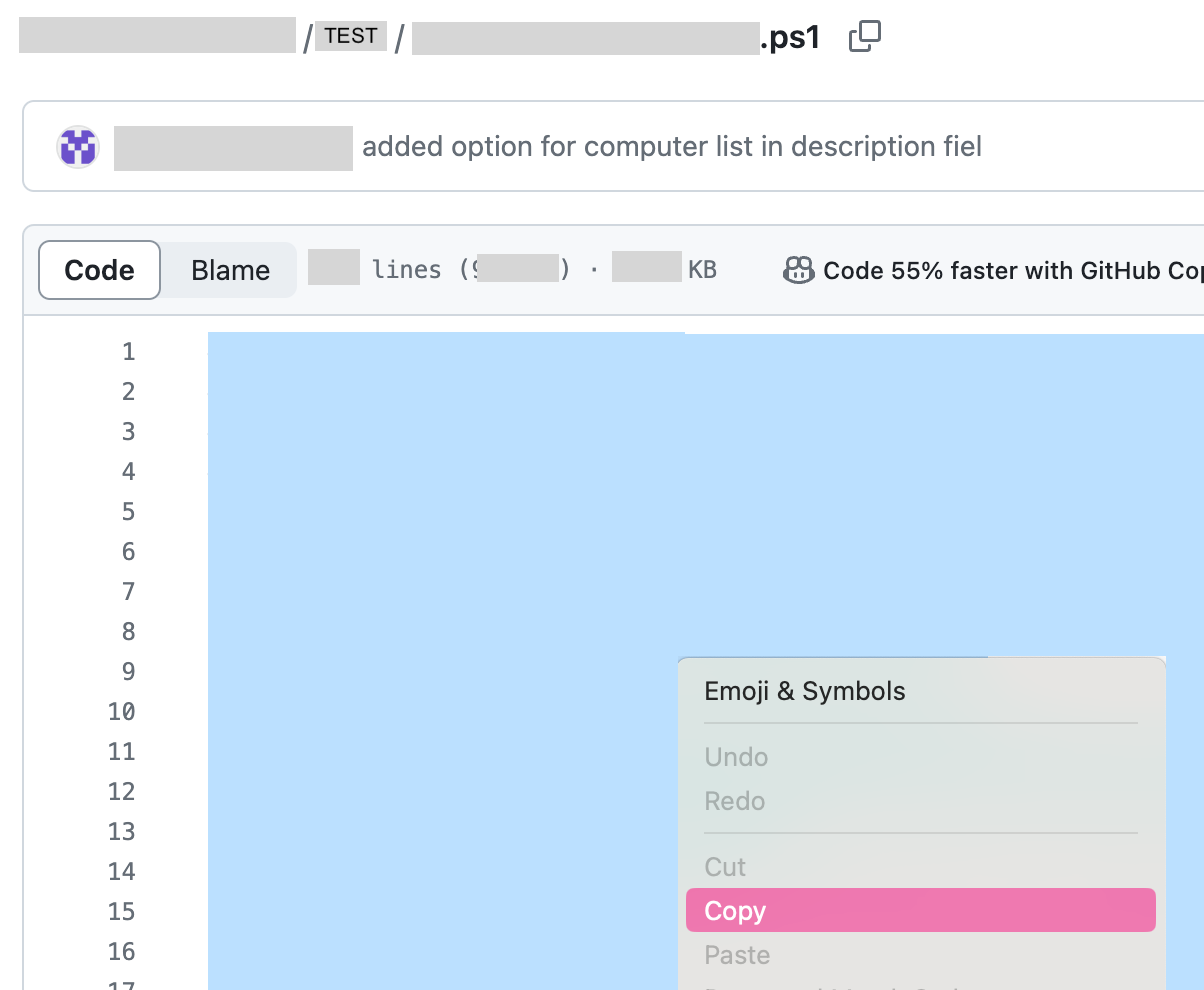Viewport: 1204px width, 990px height.
Task: Select line number 1 in the gutter
Action: click(128, 351)
